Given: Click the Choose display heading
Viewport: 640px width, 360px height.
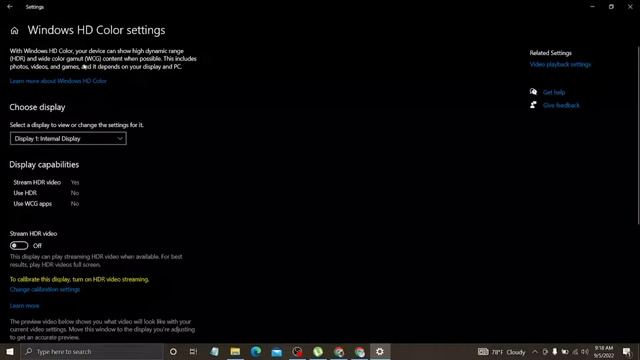Looking at the screenshot, I should click(x=37, y=107).
